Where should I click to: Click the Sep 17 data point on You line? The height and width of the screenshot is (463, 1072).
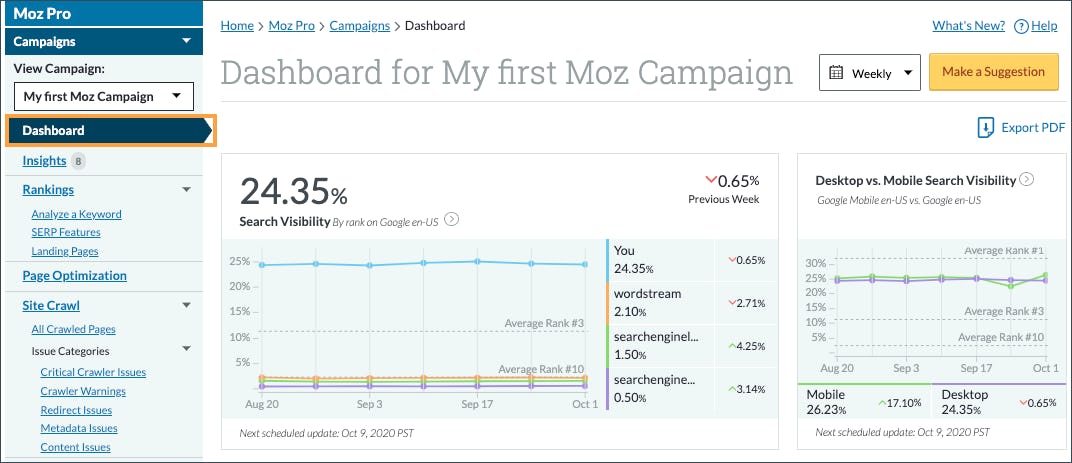pos(477,261)
